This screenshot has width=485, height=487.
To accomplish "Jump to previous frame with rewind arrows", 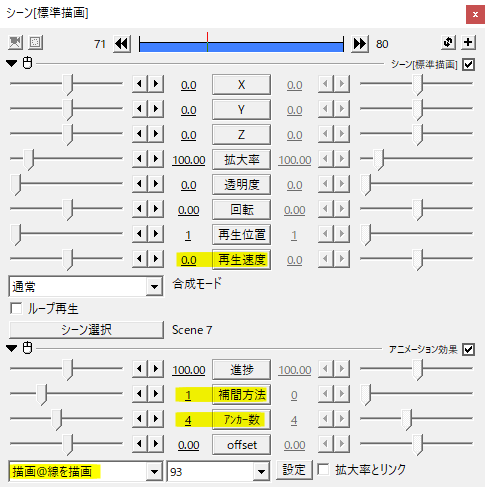I will pos(122,44).
